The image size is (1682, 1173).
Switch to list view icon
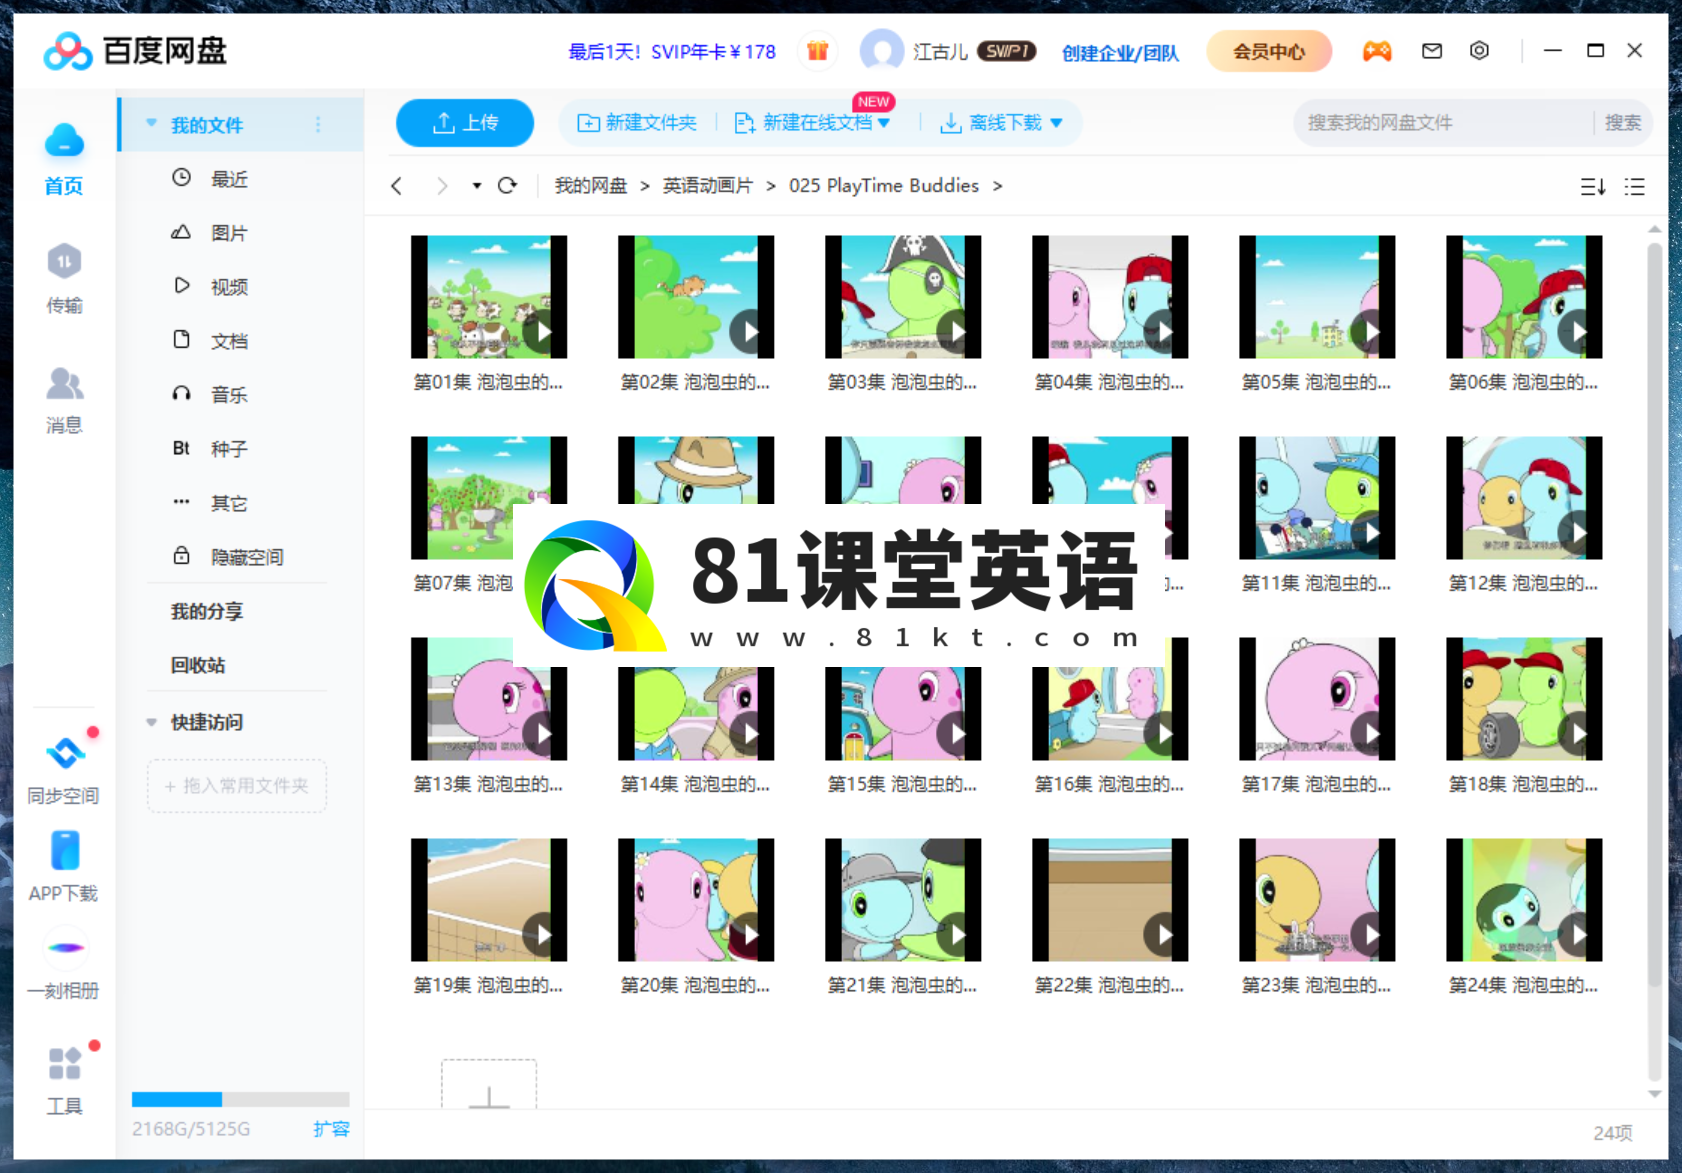click(x=1635, y=187)
